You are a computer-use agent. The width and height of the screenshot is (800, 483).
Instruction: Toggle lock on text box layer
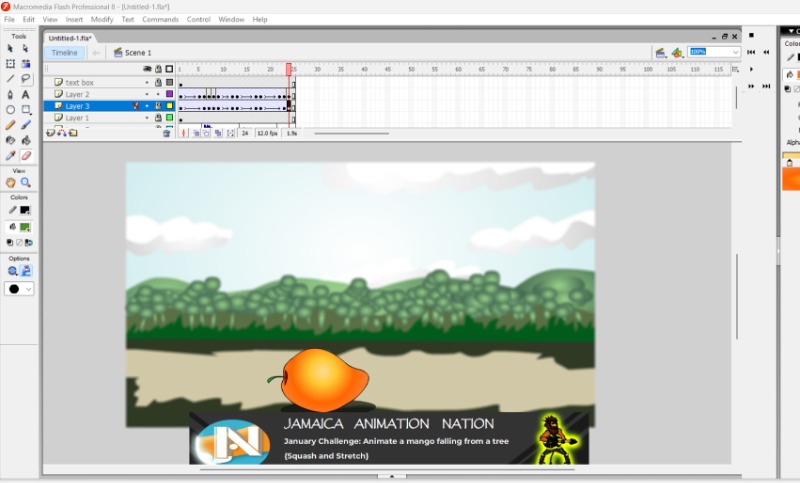(x=158, y=82)
